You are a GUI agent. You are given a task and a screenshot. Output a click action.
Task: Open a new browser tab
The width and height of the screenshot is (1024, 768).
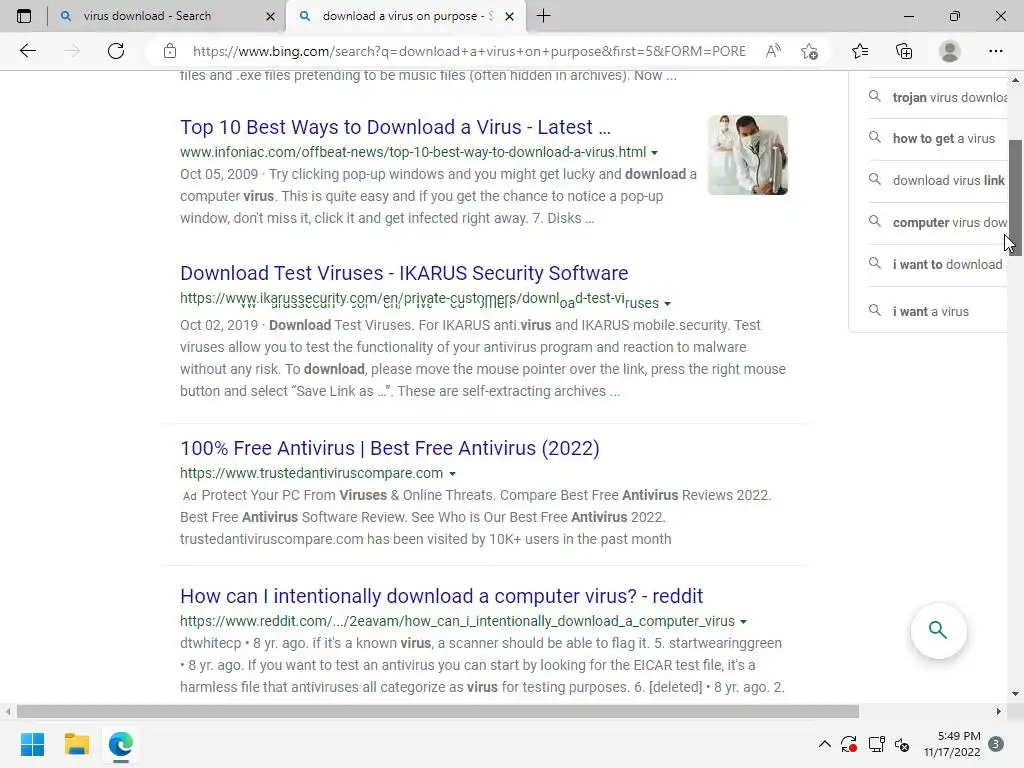tap(543, 16)
